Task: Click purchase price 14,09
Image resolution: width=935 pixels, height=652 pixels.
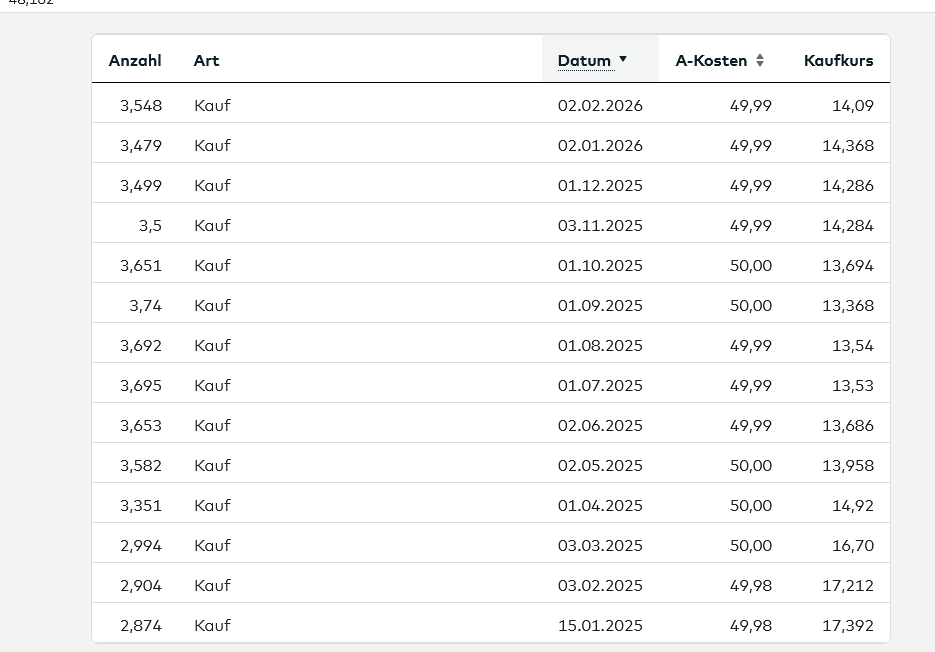Action: pyautogui.click(x=853, y=106)
